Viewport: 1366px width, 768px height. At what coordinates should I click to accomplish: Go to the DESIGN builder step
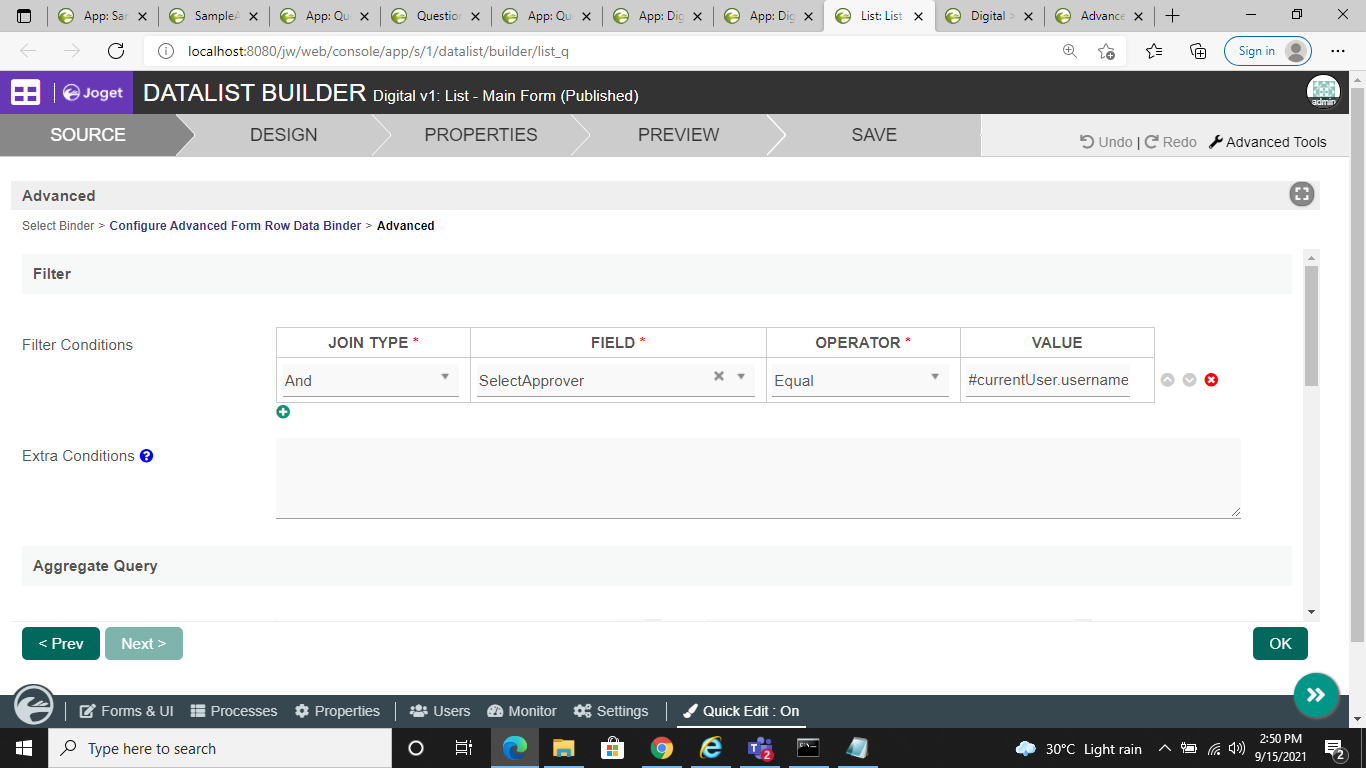tap(284, 135)
